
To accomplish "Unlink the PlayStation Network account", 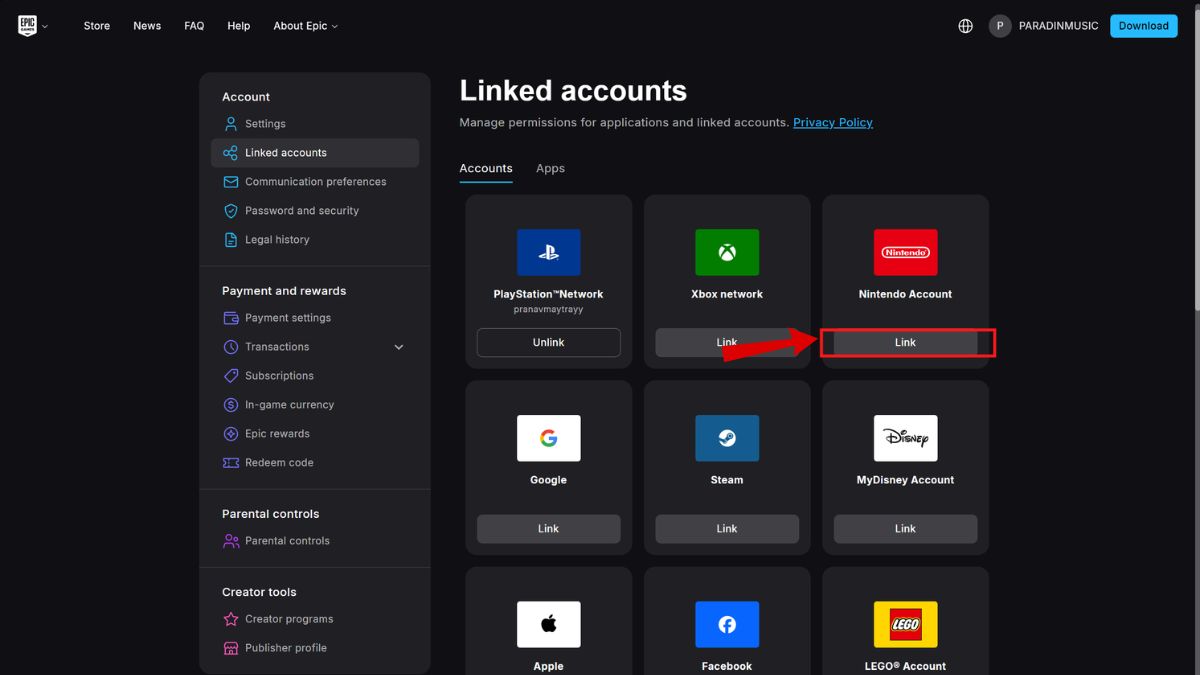I will [x=548, y=342].
